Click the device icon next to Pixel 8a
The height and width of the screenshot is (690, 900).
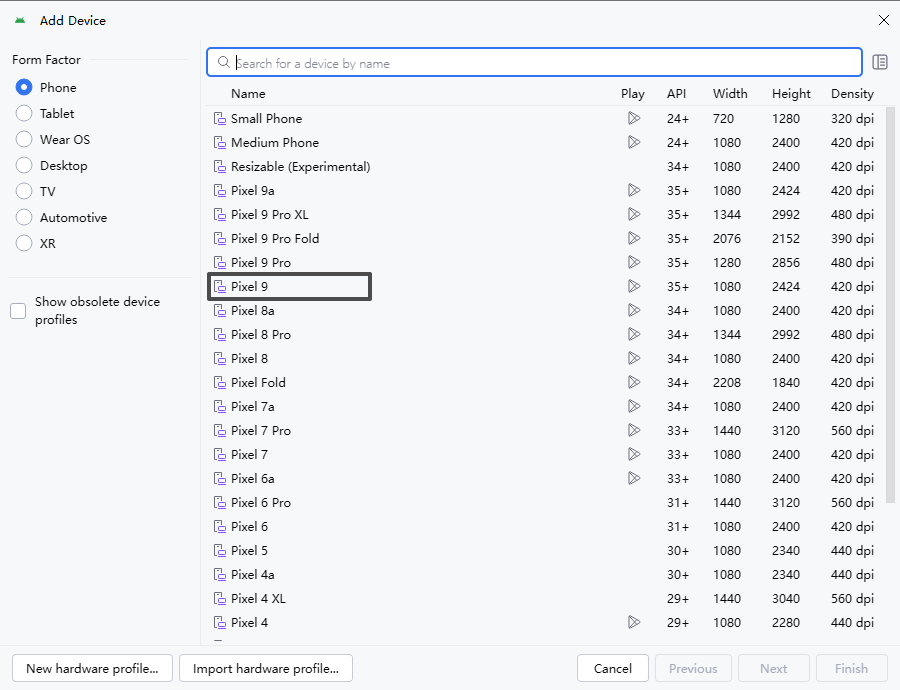(220, 311)
